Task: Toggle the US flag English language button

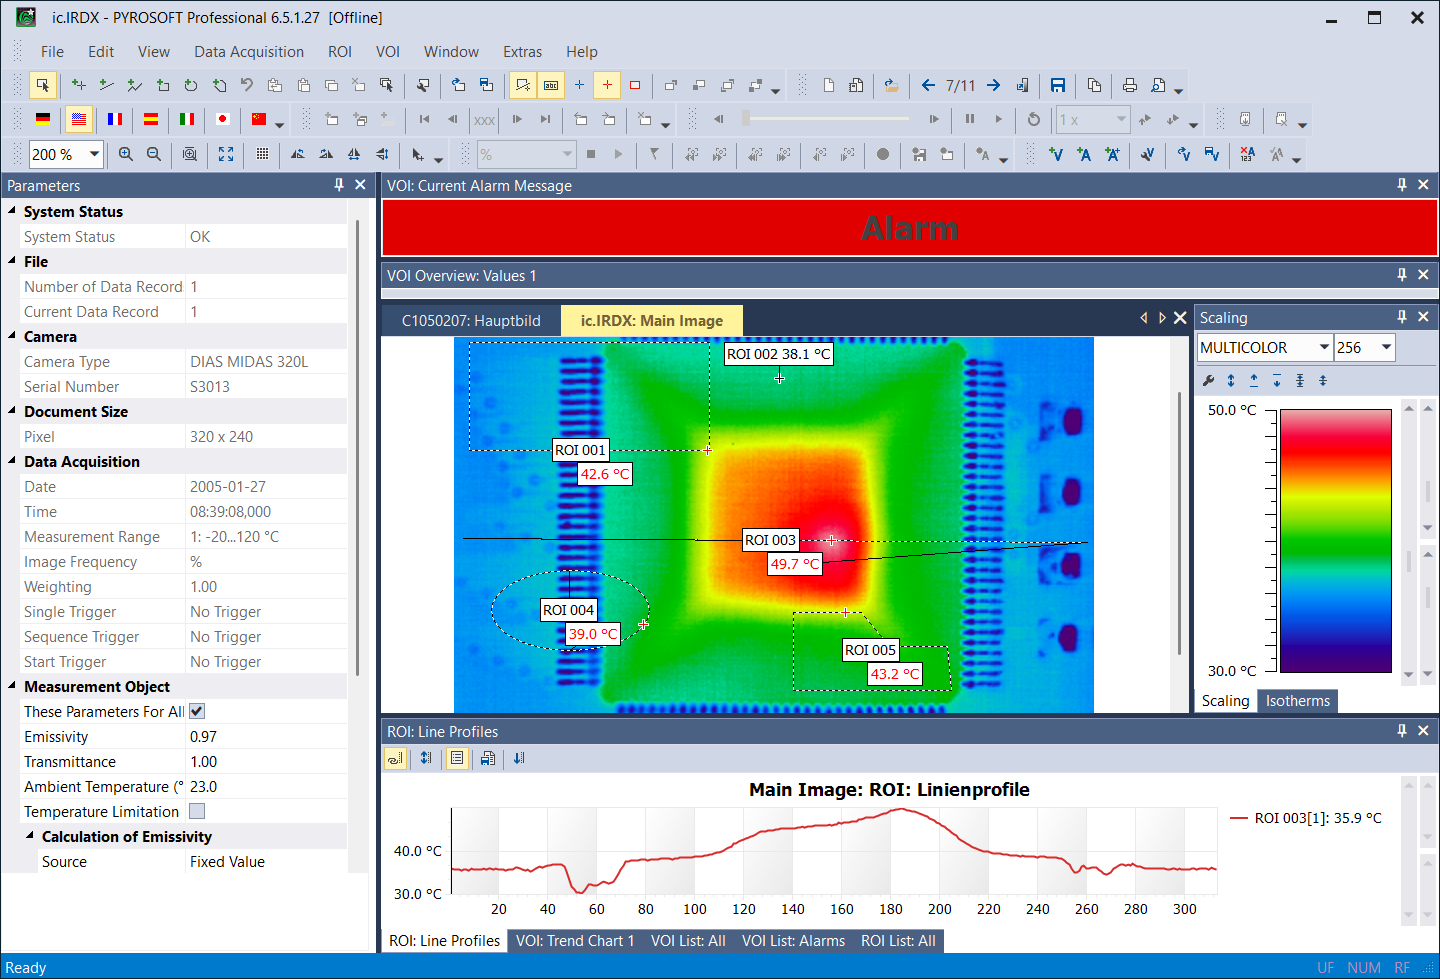Action: pos(79,119)
